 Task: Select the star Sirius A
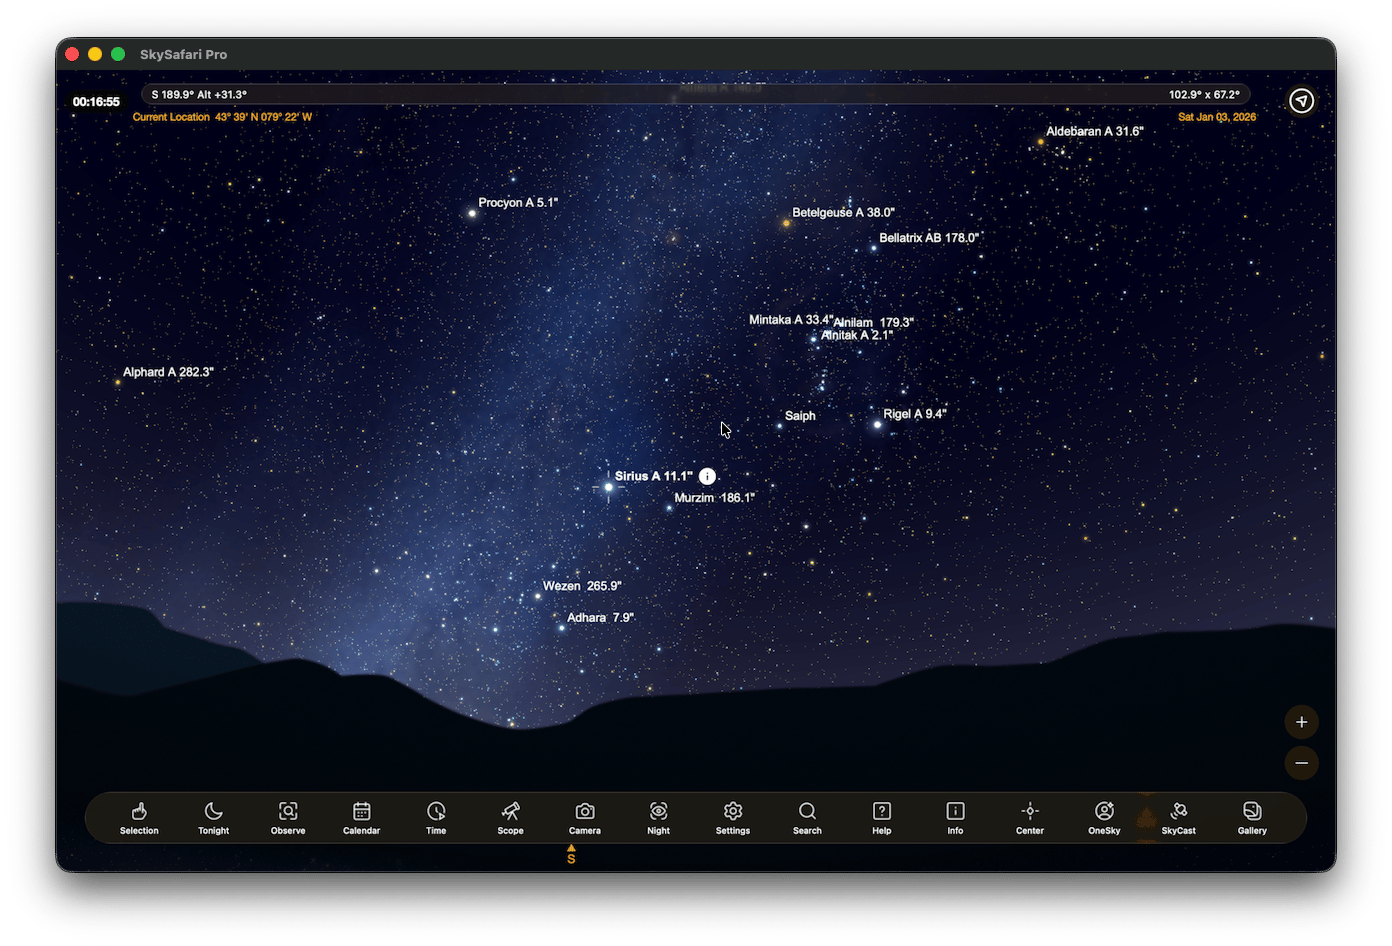point(608,487)
